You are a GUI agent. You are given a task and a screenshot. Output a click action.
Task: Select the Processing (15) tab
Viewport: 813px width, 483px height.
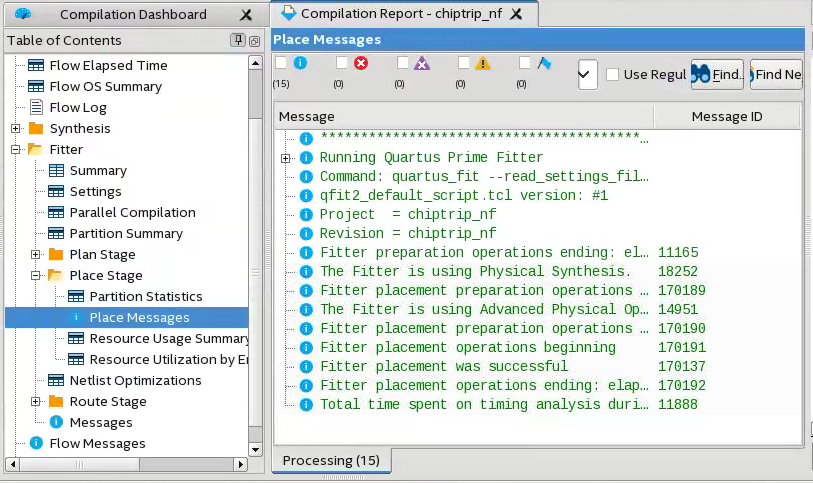point(331,460)
